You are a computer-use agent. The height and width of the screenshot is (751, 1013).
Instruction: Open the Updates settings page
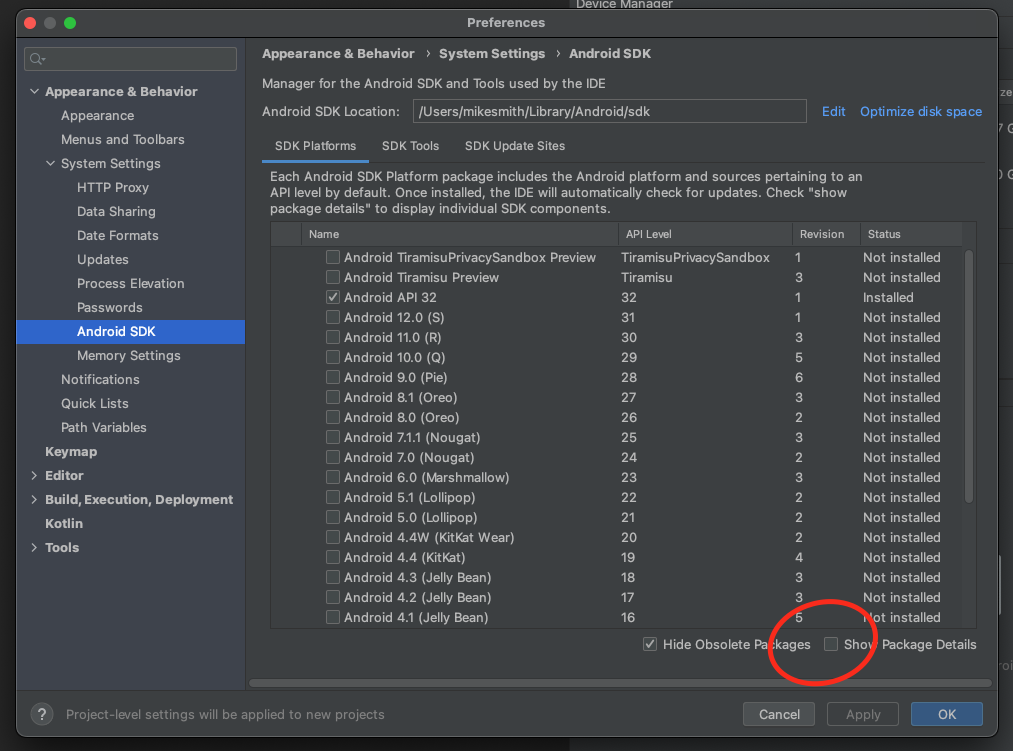(103, 259)
